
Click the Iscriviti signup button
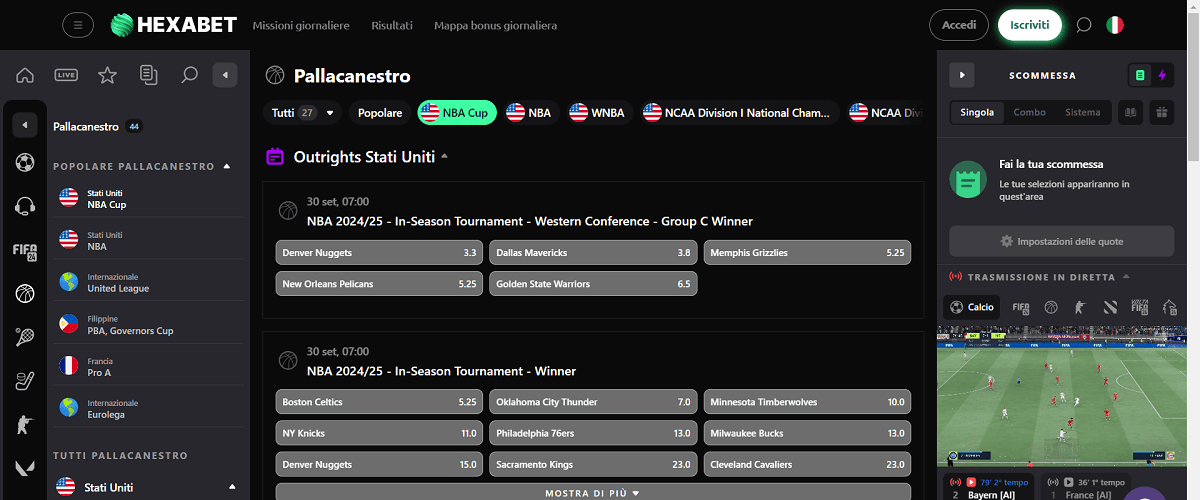[x=1030, y=25]
